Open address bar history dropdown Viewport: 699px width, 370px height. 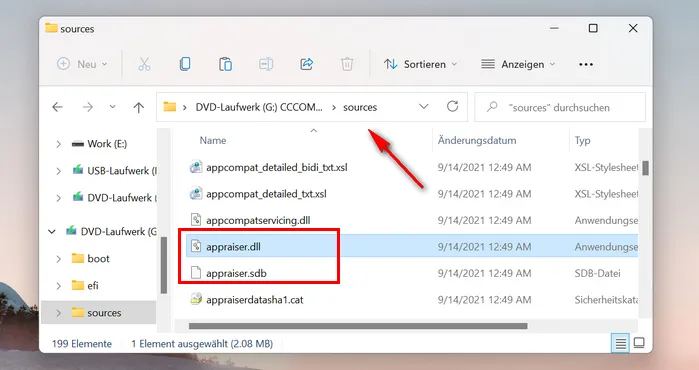coord(424,107)
